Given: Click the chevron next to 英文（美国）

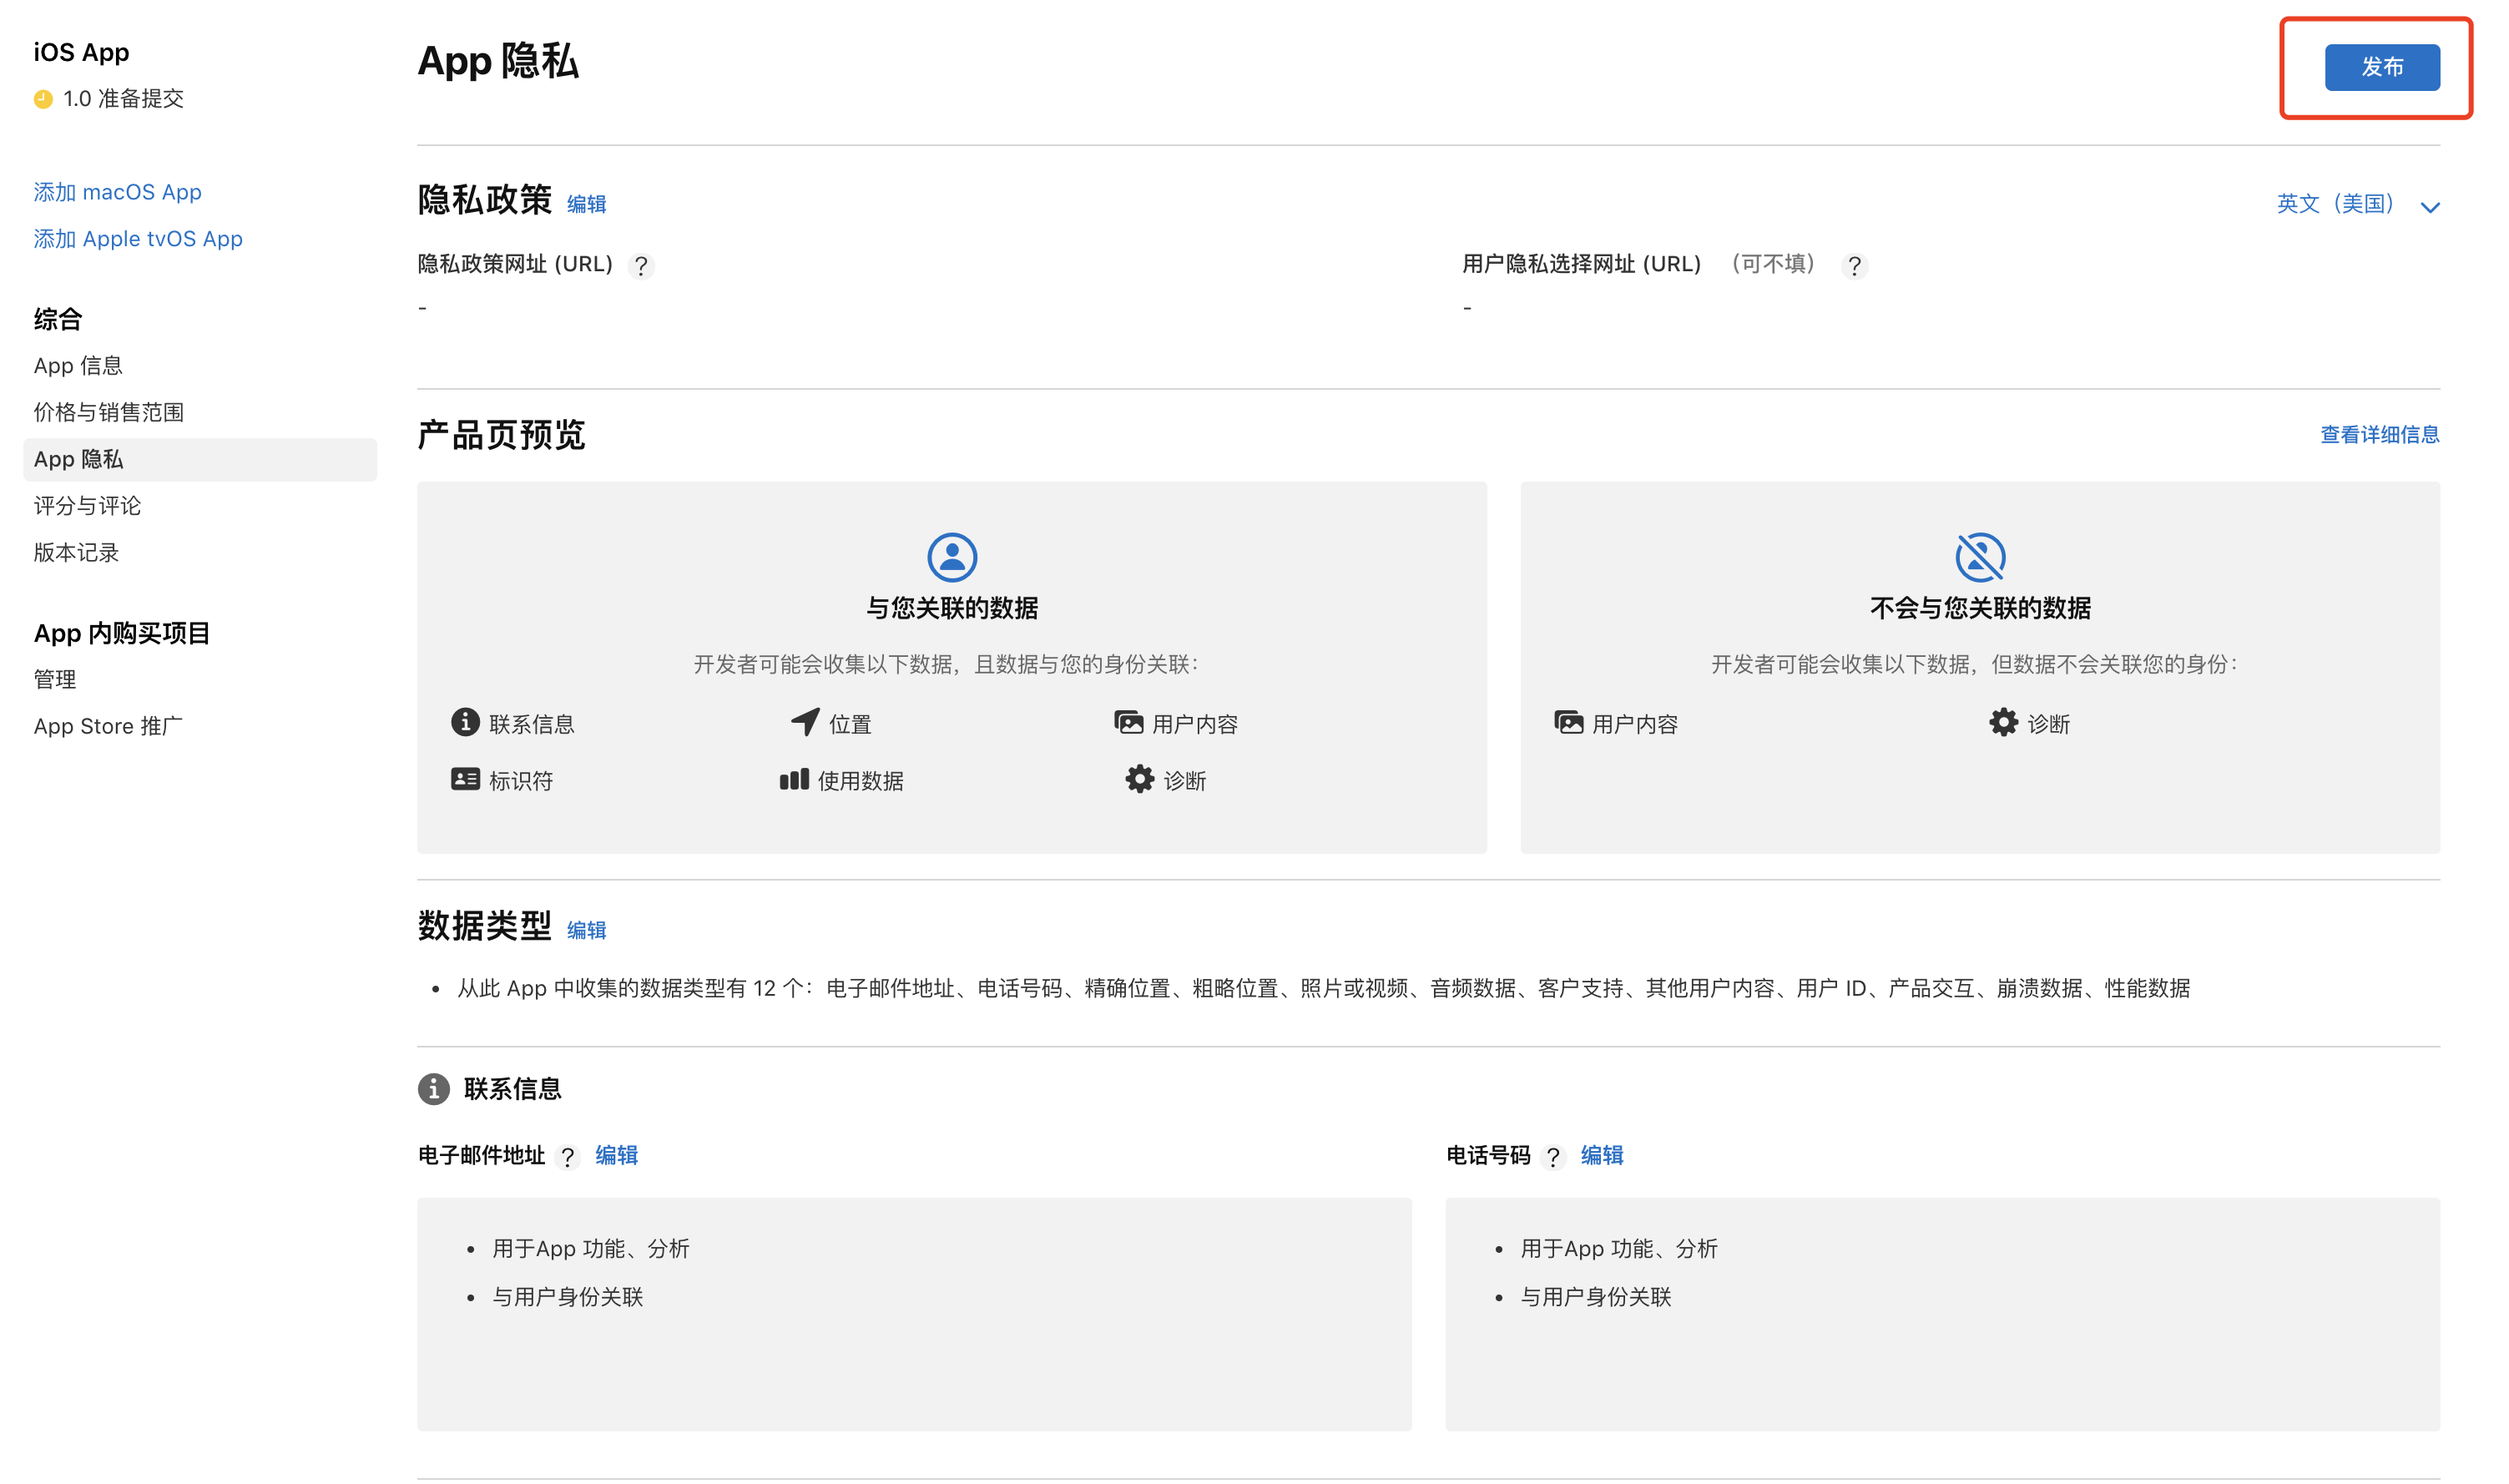Looking at the screenshot, I should [x=2429, y=207].
